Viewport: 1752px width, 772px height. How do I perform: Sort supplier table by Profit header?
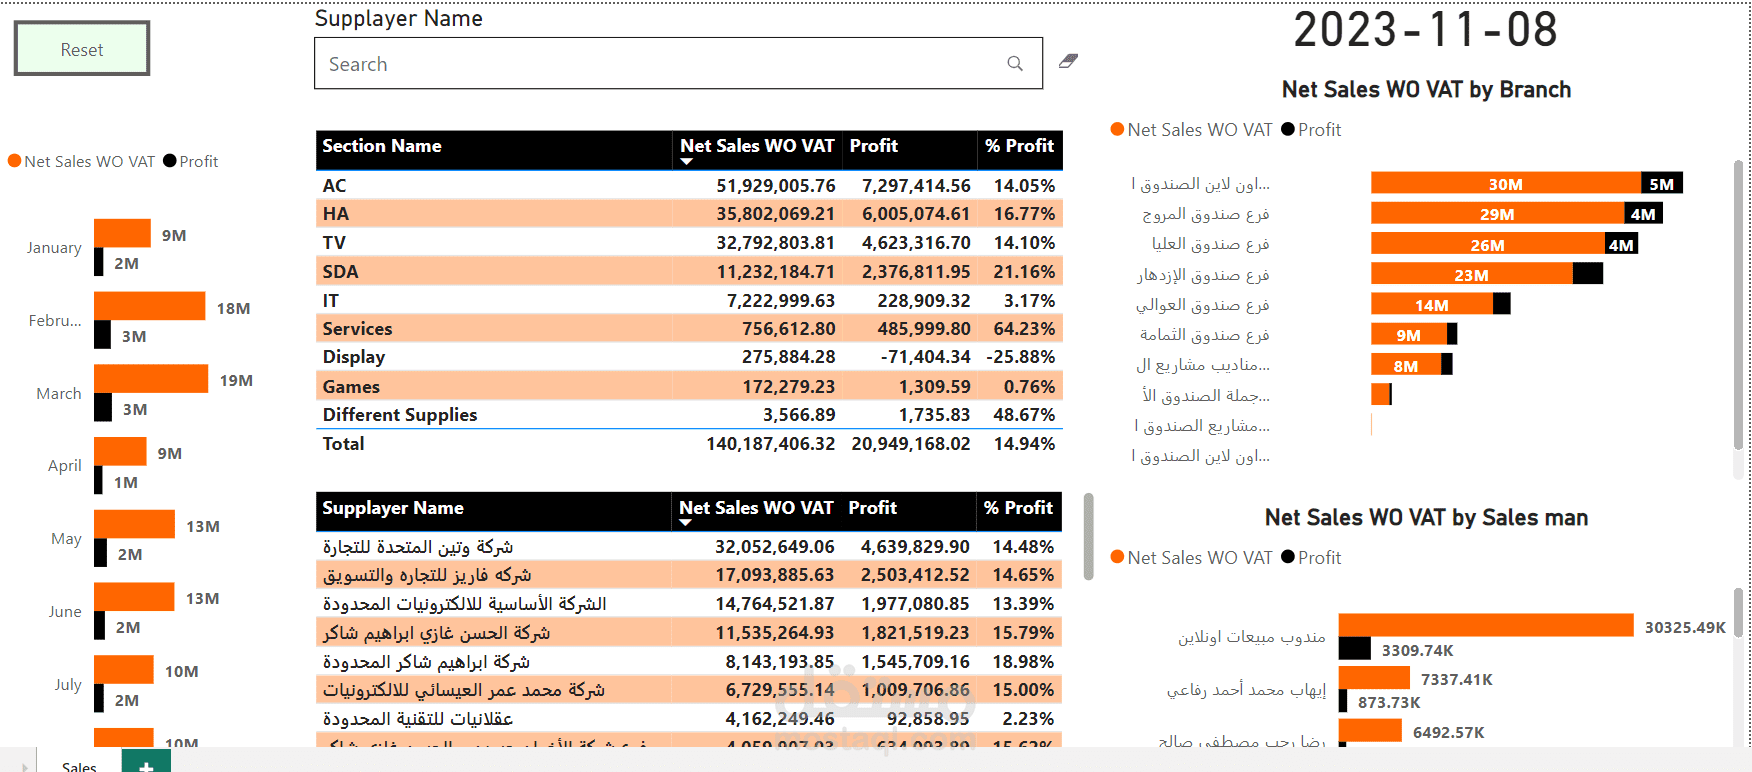873,508
